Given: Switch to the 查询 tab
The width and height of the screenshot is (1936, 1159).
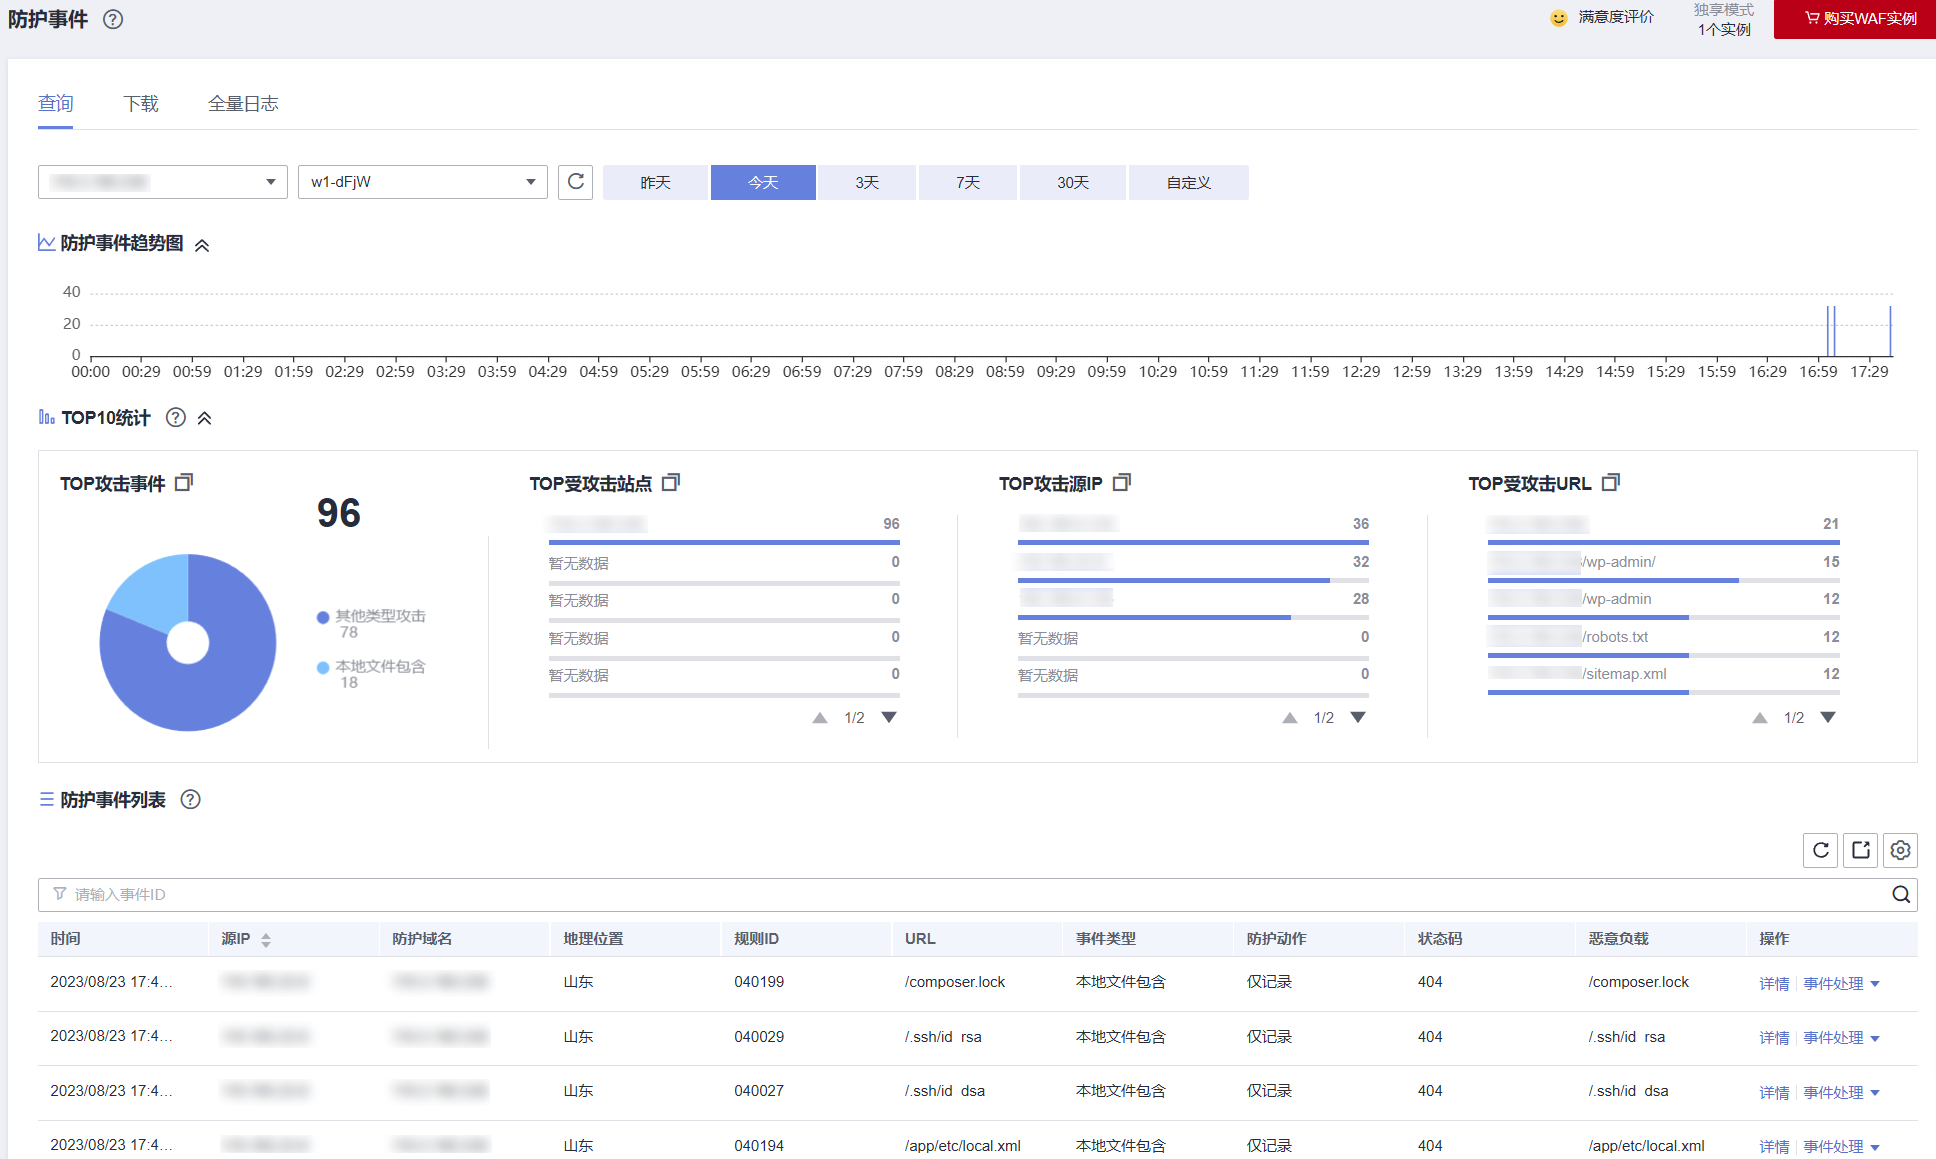Looking at the screenshot, I should (55, 104).
